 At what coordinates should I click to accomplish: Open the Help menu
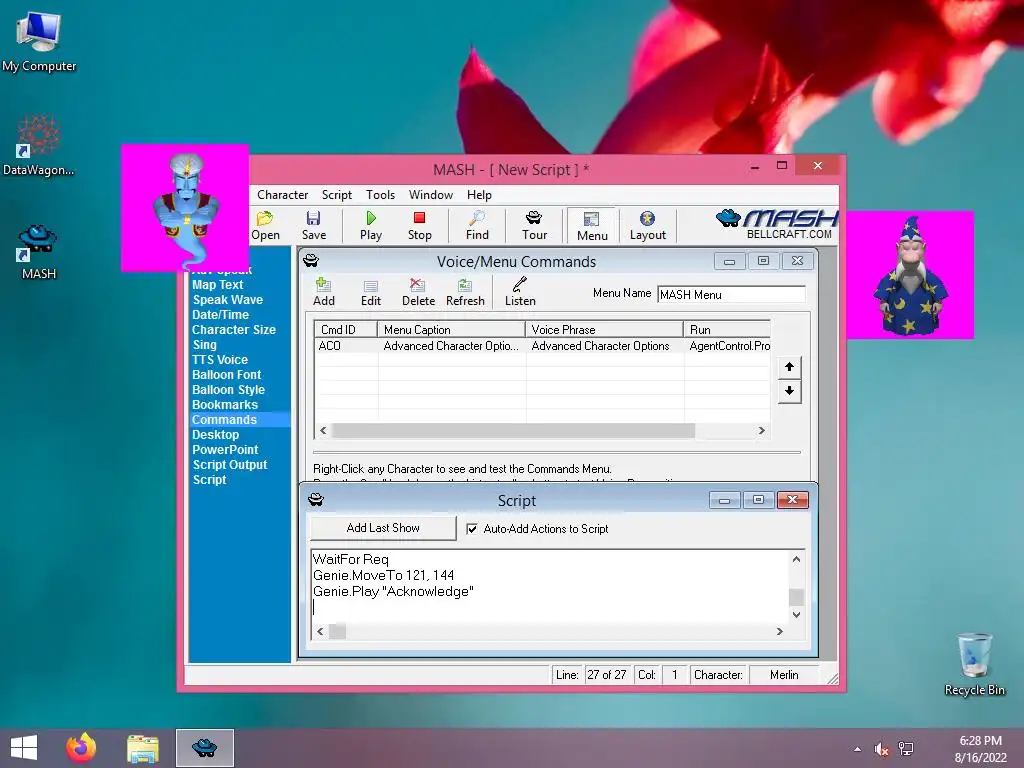[x=479, y=195]
